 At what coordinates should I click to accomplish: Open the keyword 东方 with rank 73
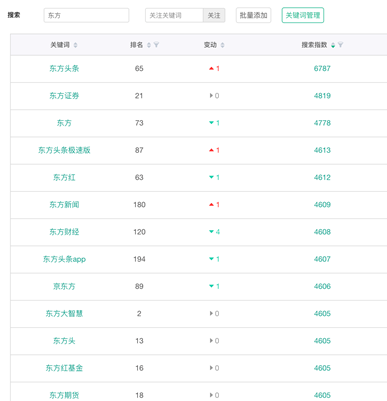coord(64,123)
